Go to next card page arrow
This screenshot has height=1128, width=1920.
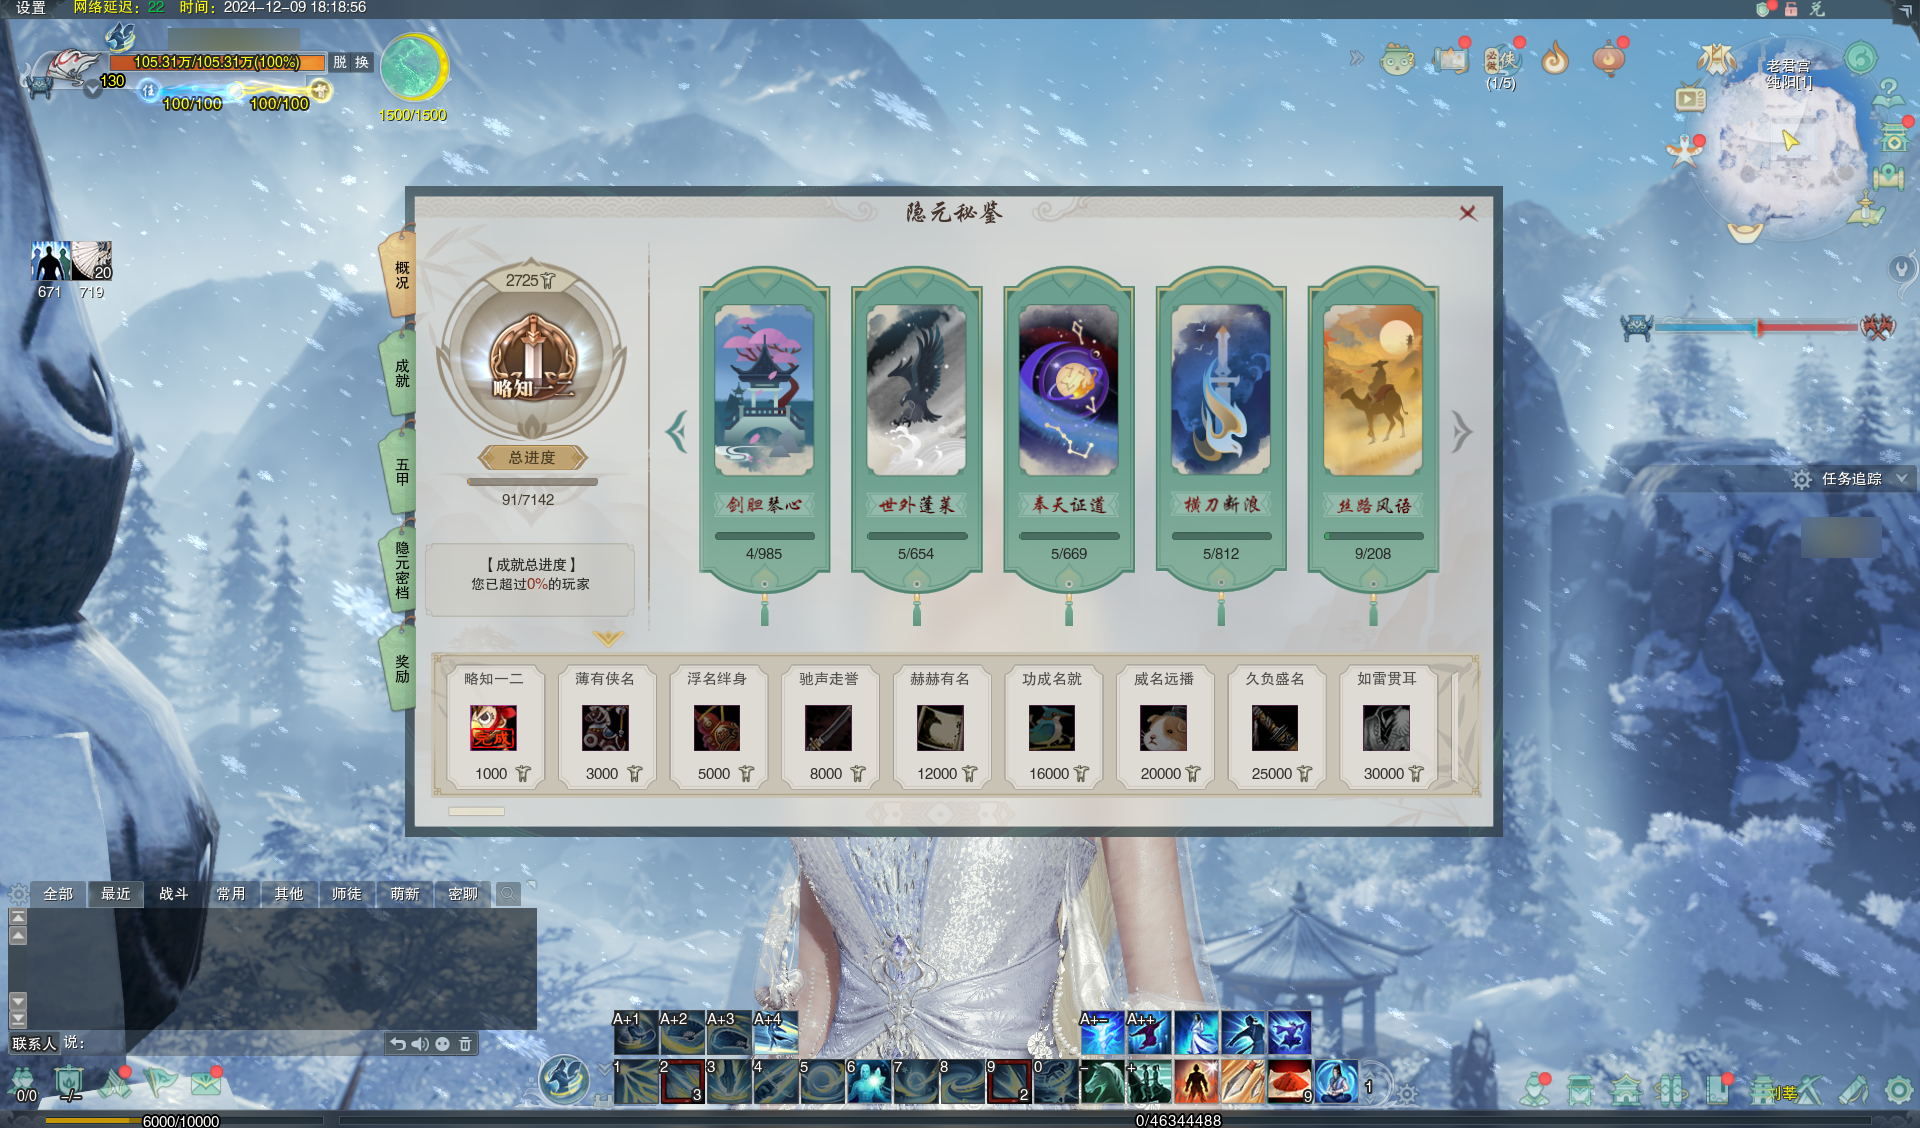(1461, 432)
